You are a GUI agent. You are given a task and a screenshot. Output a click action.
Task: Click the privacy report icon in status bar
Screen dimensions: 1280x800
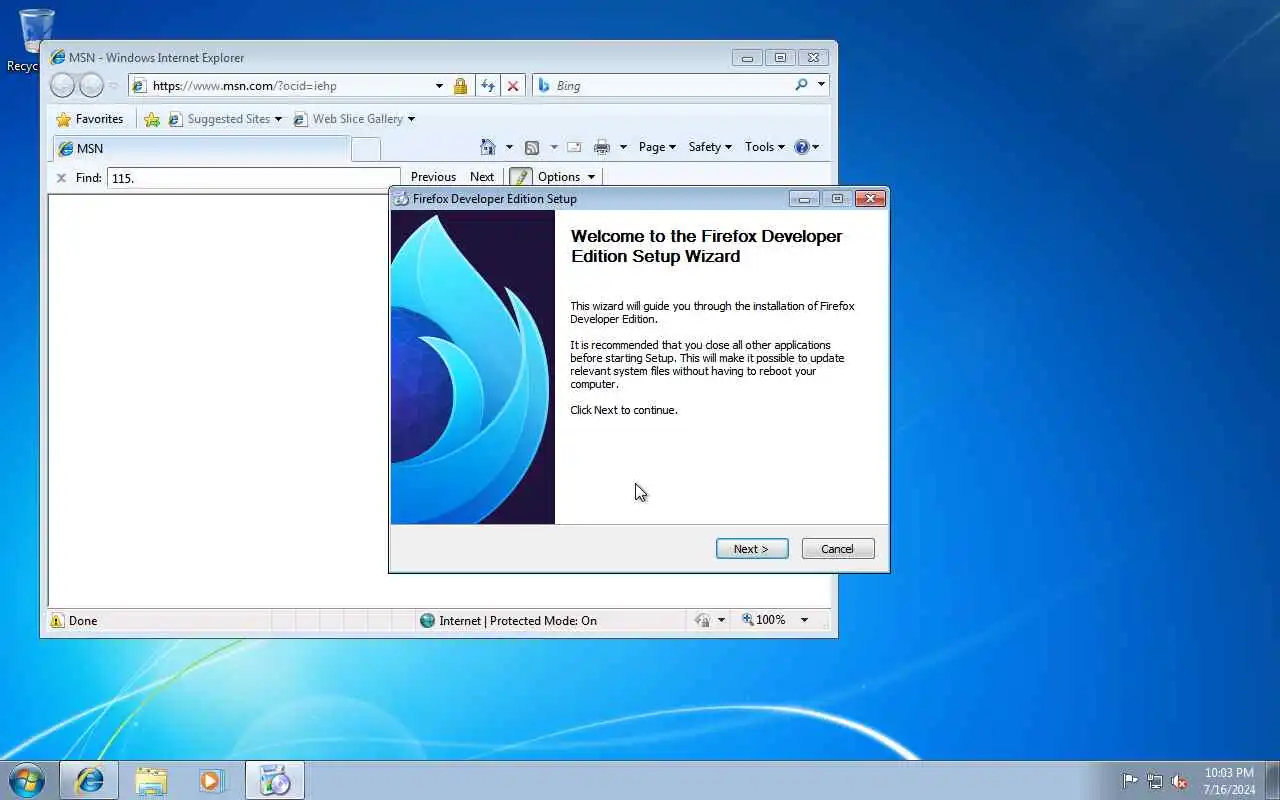pyautogui.click(x=702, y=621)
